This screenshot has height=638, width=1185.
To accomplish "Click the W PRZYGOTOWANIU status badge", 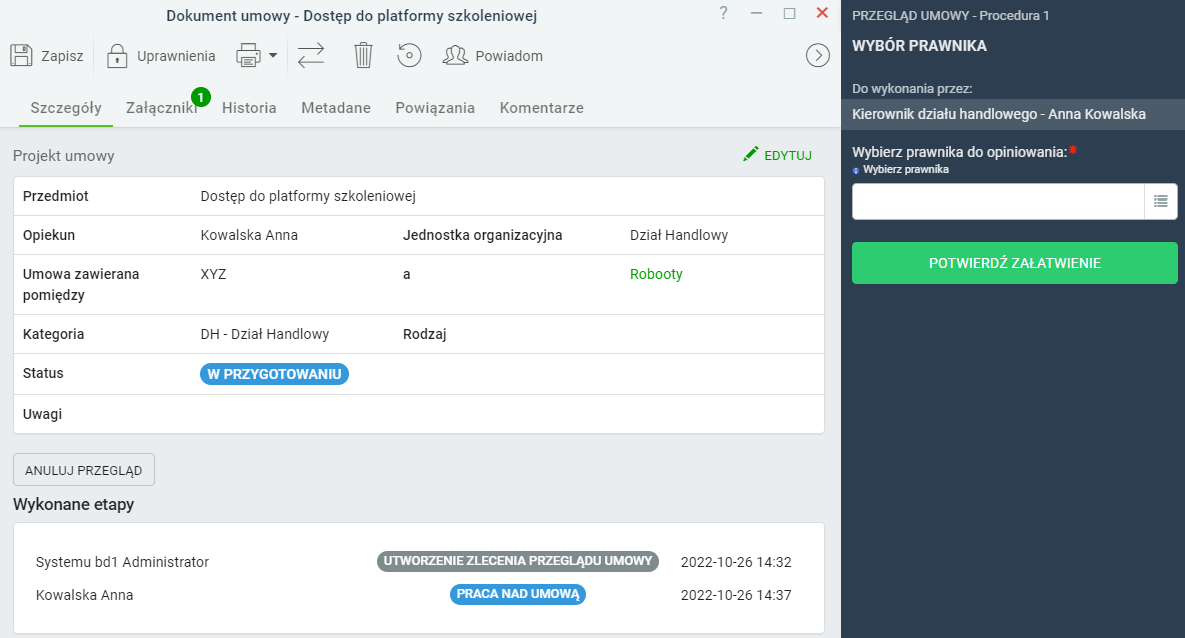I will pos(274,374).
